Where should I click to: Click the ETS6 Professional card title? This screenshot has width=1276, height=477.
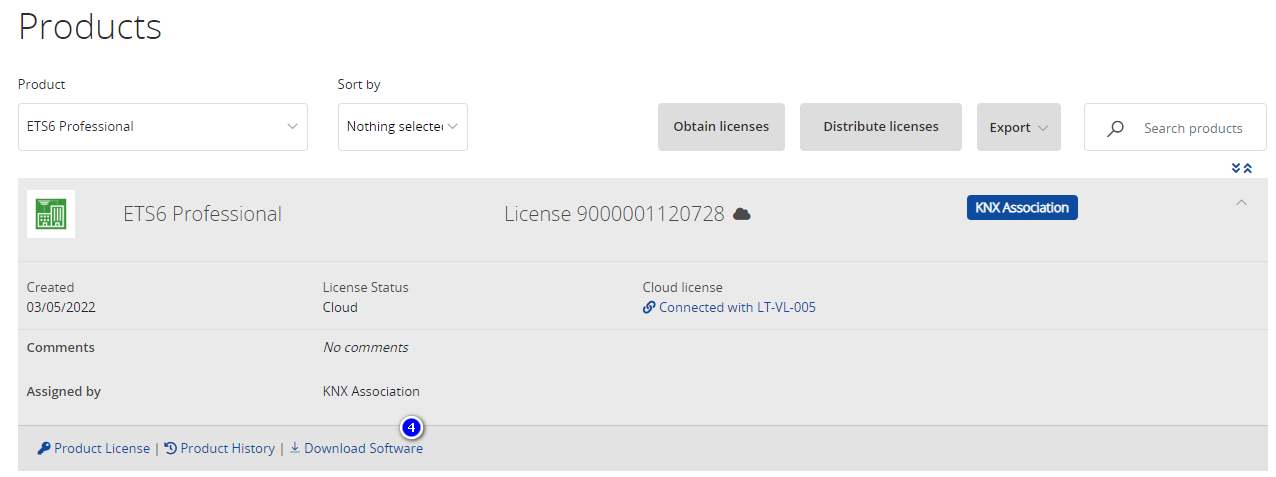(202, 214)
